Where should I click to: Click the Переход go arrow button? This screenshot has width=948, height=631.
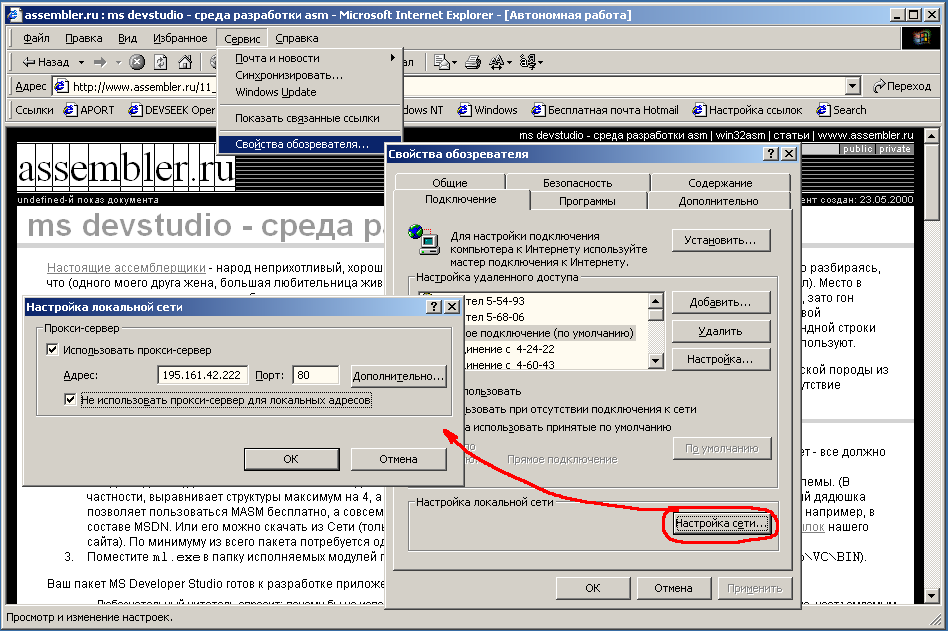point(902,86)
